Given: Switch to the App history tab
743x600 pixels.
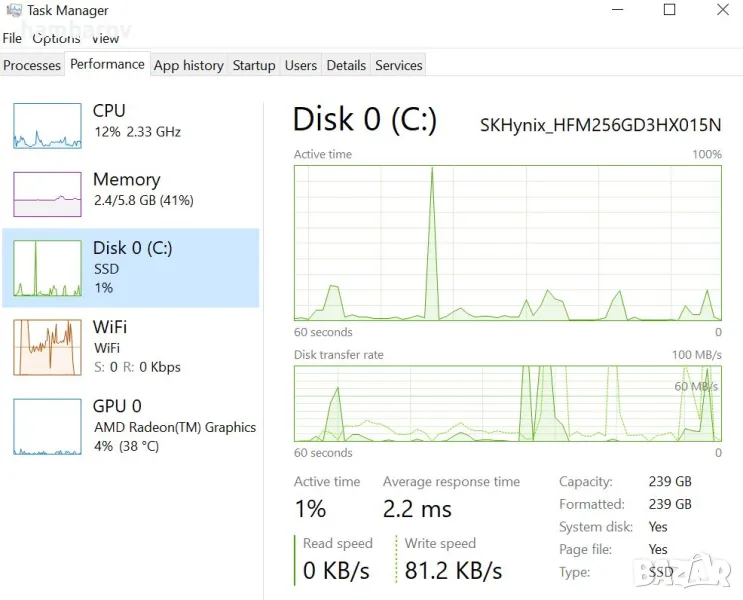Looking at the screenshot, I should pos(188,65).
